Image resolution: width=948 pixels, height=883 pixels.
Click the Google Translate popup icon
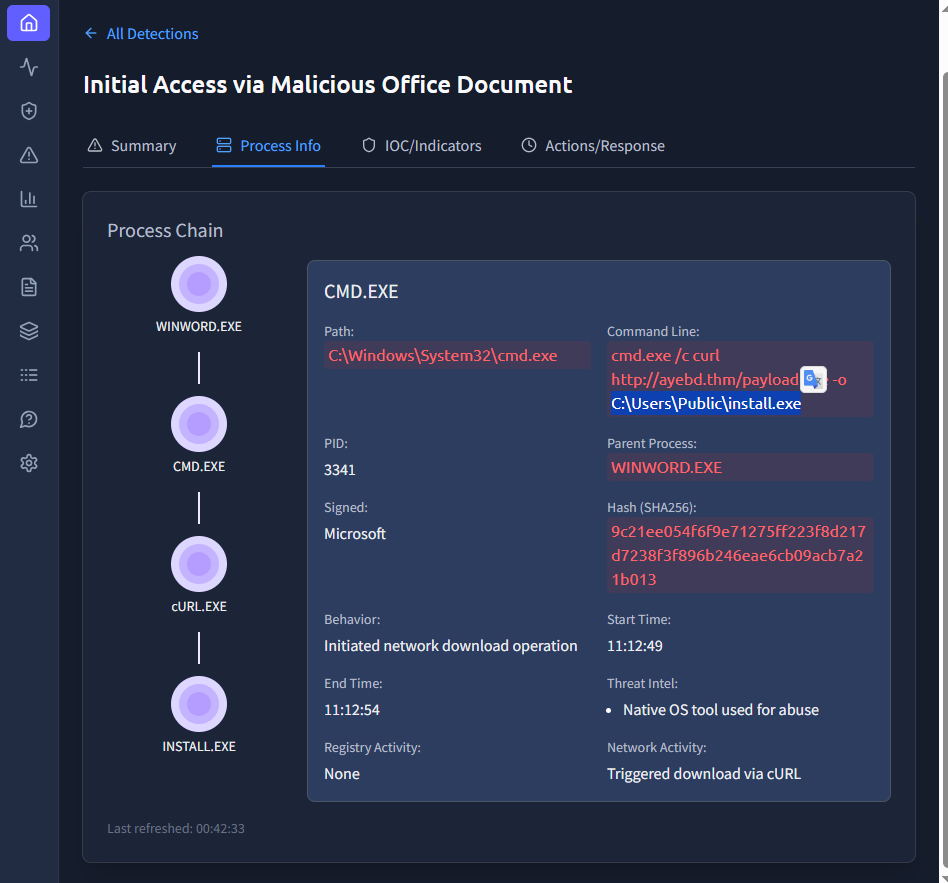[x=813, y=380]
